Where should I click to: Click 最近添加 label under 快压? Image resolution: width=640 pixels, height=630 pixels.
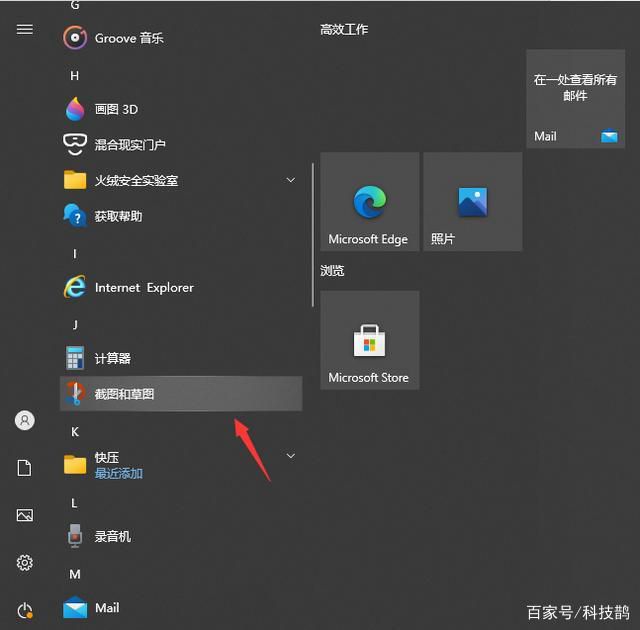[119, 473]
